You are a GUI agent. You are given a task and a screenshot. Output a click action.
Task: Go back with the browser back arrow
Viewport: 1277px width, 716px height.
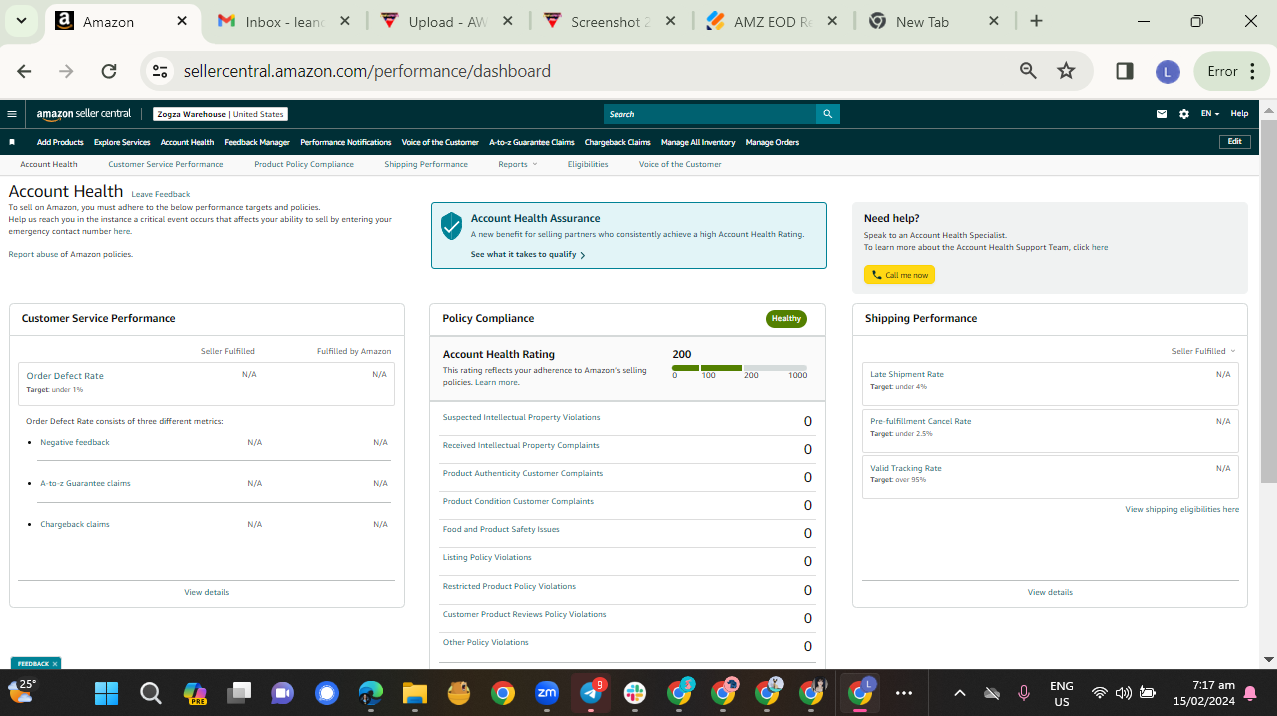(x=24, y=71)
